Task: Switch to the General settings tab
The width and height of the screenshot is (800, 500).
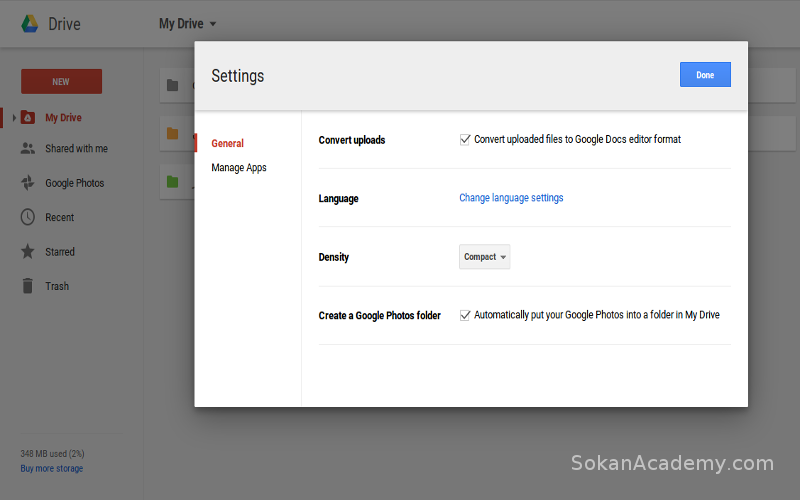Action: 228,143
